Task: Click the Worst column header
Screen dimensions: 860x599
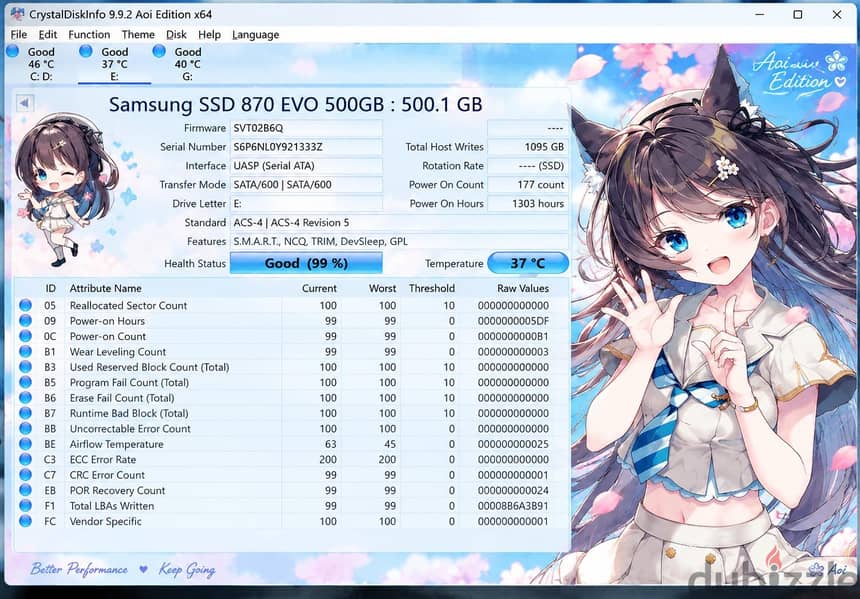Action: click(382, 289)
